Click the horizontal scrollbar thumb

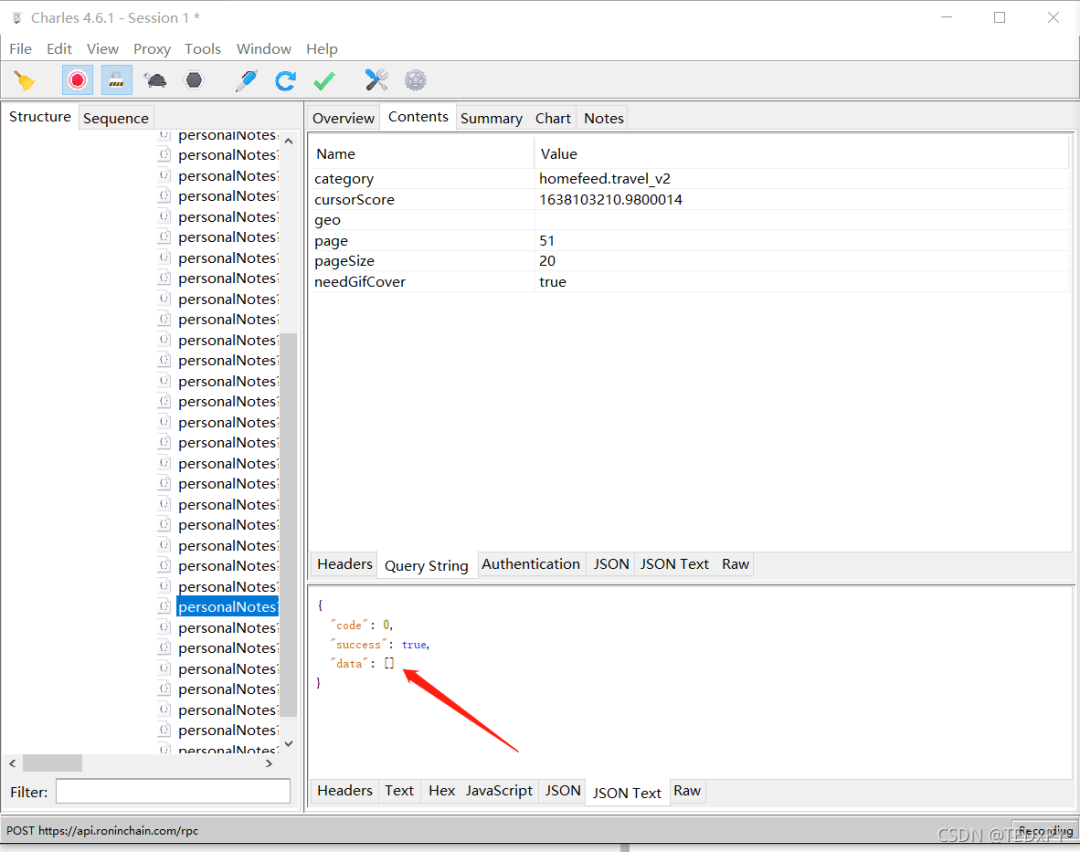coord(52,763)
